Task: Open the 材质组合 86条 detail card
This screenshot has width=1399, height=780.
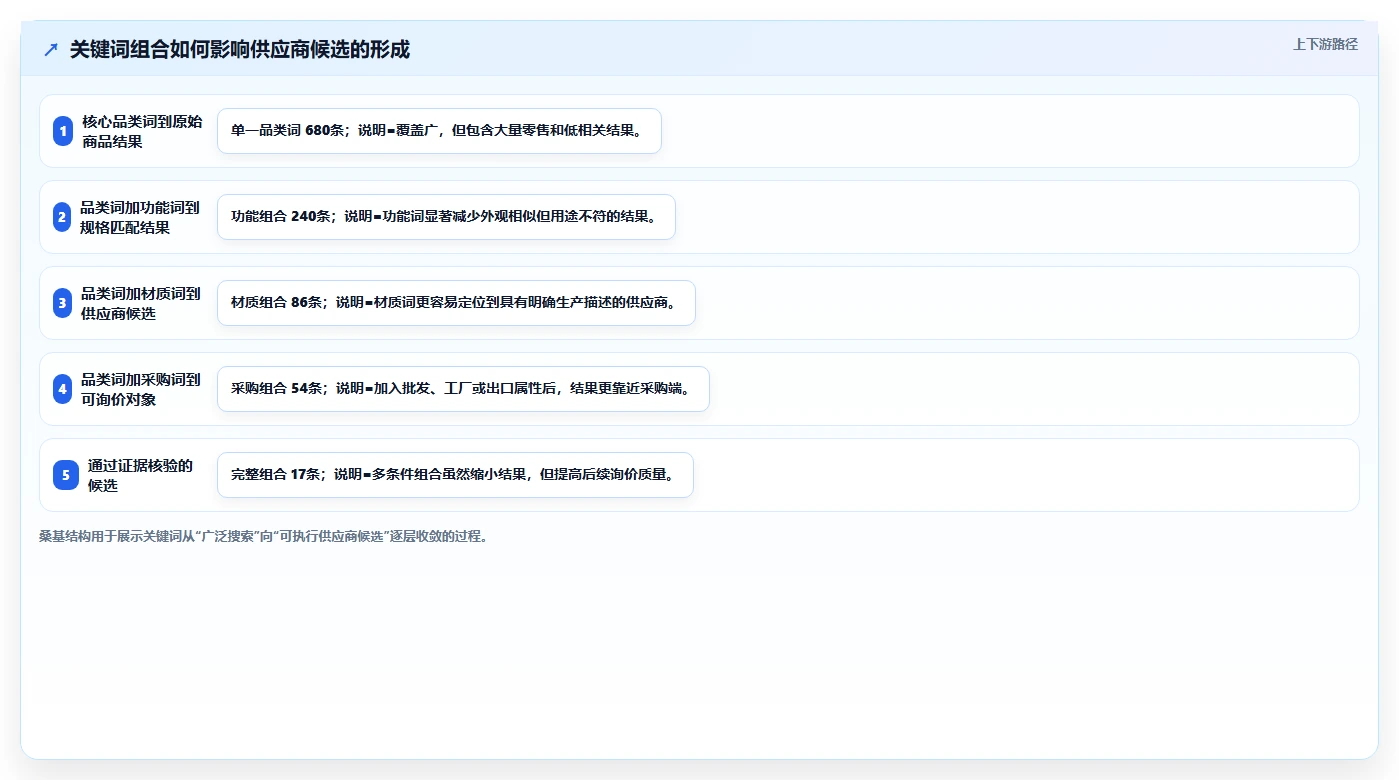Action: pyautogui.click(x=456, y=303)
